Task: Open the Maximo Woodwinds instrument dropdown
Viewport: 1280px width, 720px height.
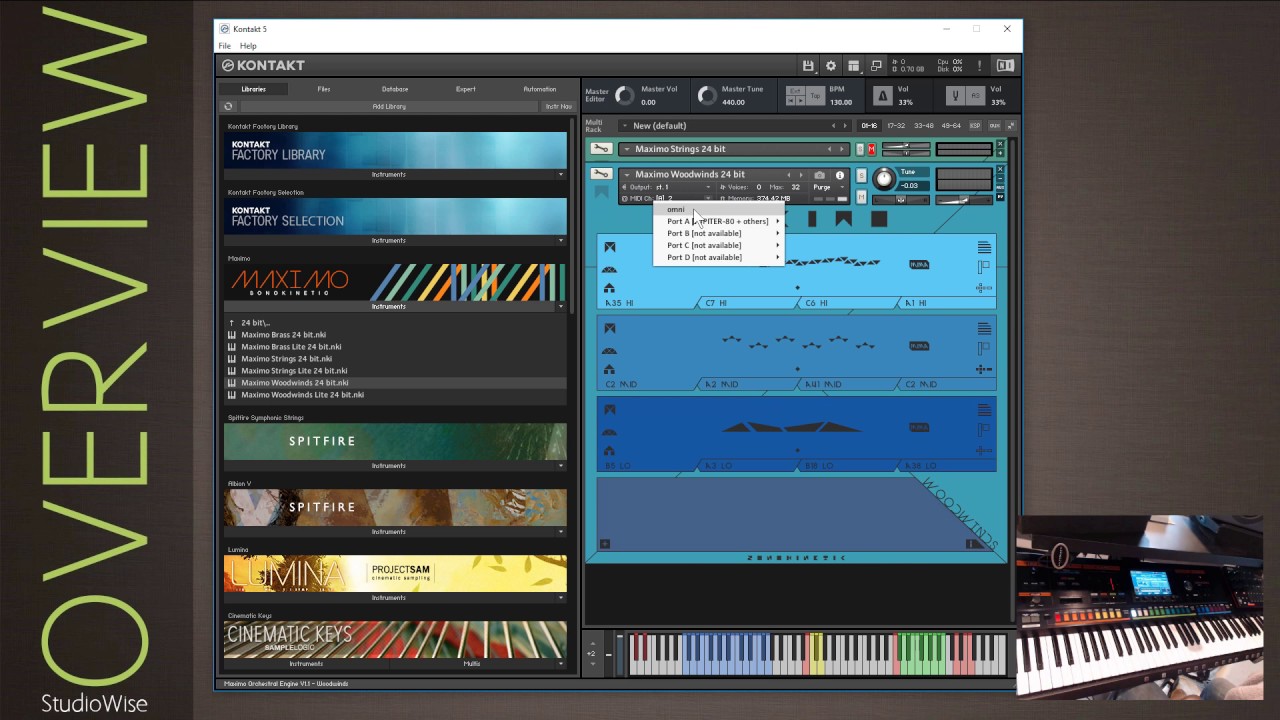Action: (x=625, y=175)
